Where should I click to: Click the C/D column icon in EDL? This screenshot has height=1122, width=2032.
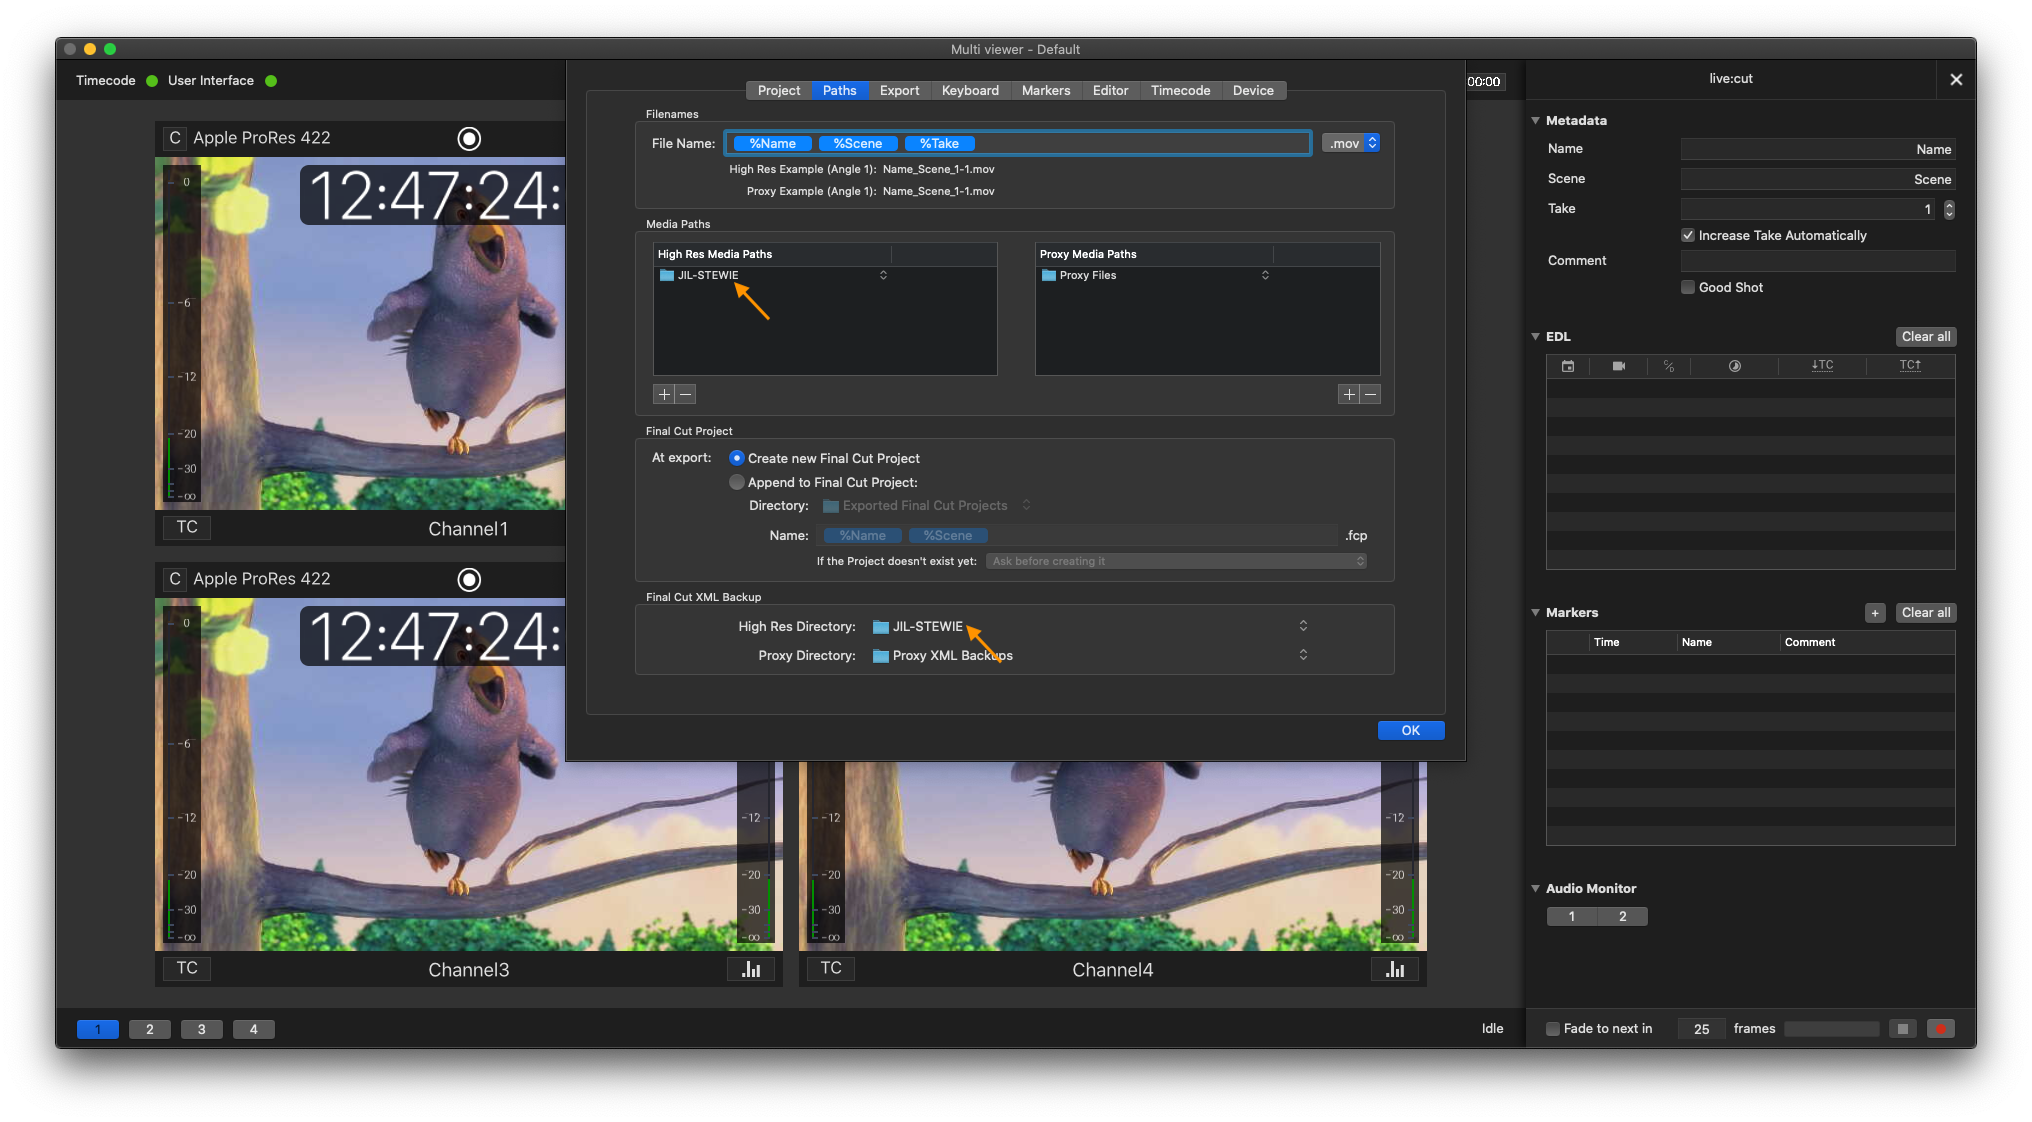1669,366
